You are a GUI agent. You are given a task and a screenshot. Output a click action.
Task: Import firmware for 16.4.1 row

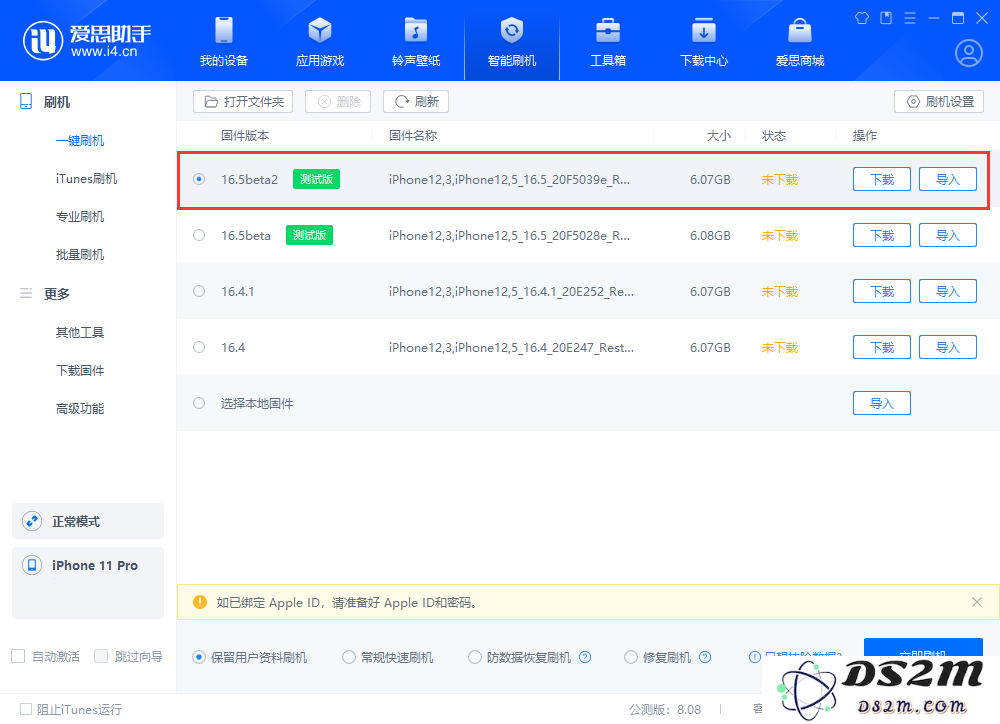point(948,291)
